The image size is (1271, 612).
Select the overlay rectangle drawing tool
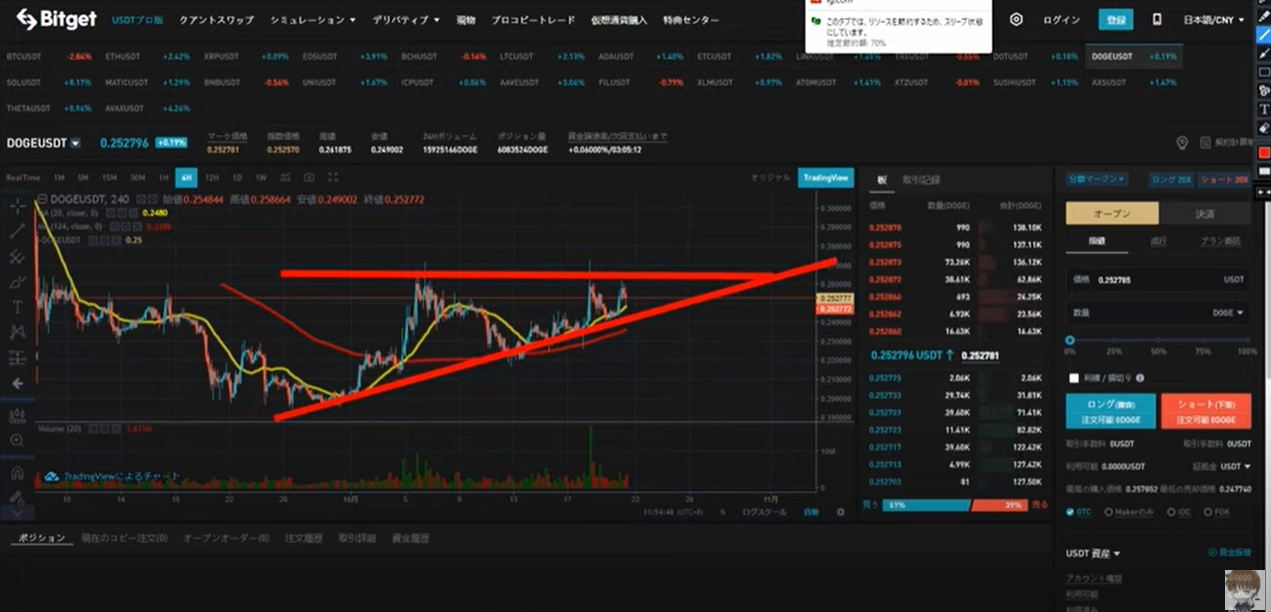coord(1263,71)
